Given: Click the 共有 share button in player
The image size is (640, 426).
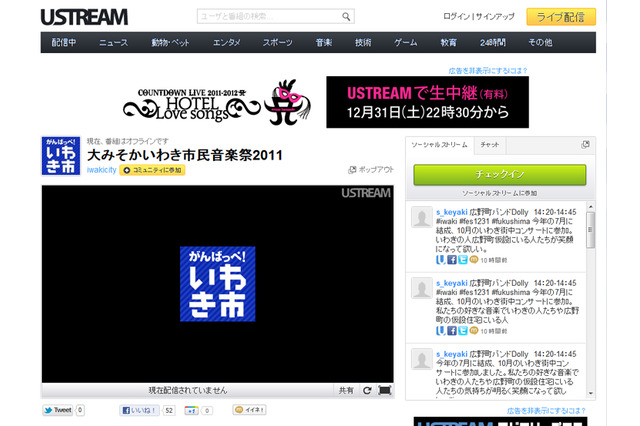Looking at the screenshot, I should pyautogui.click(x=346, y=390).
